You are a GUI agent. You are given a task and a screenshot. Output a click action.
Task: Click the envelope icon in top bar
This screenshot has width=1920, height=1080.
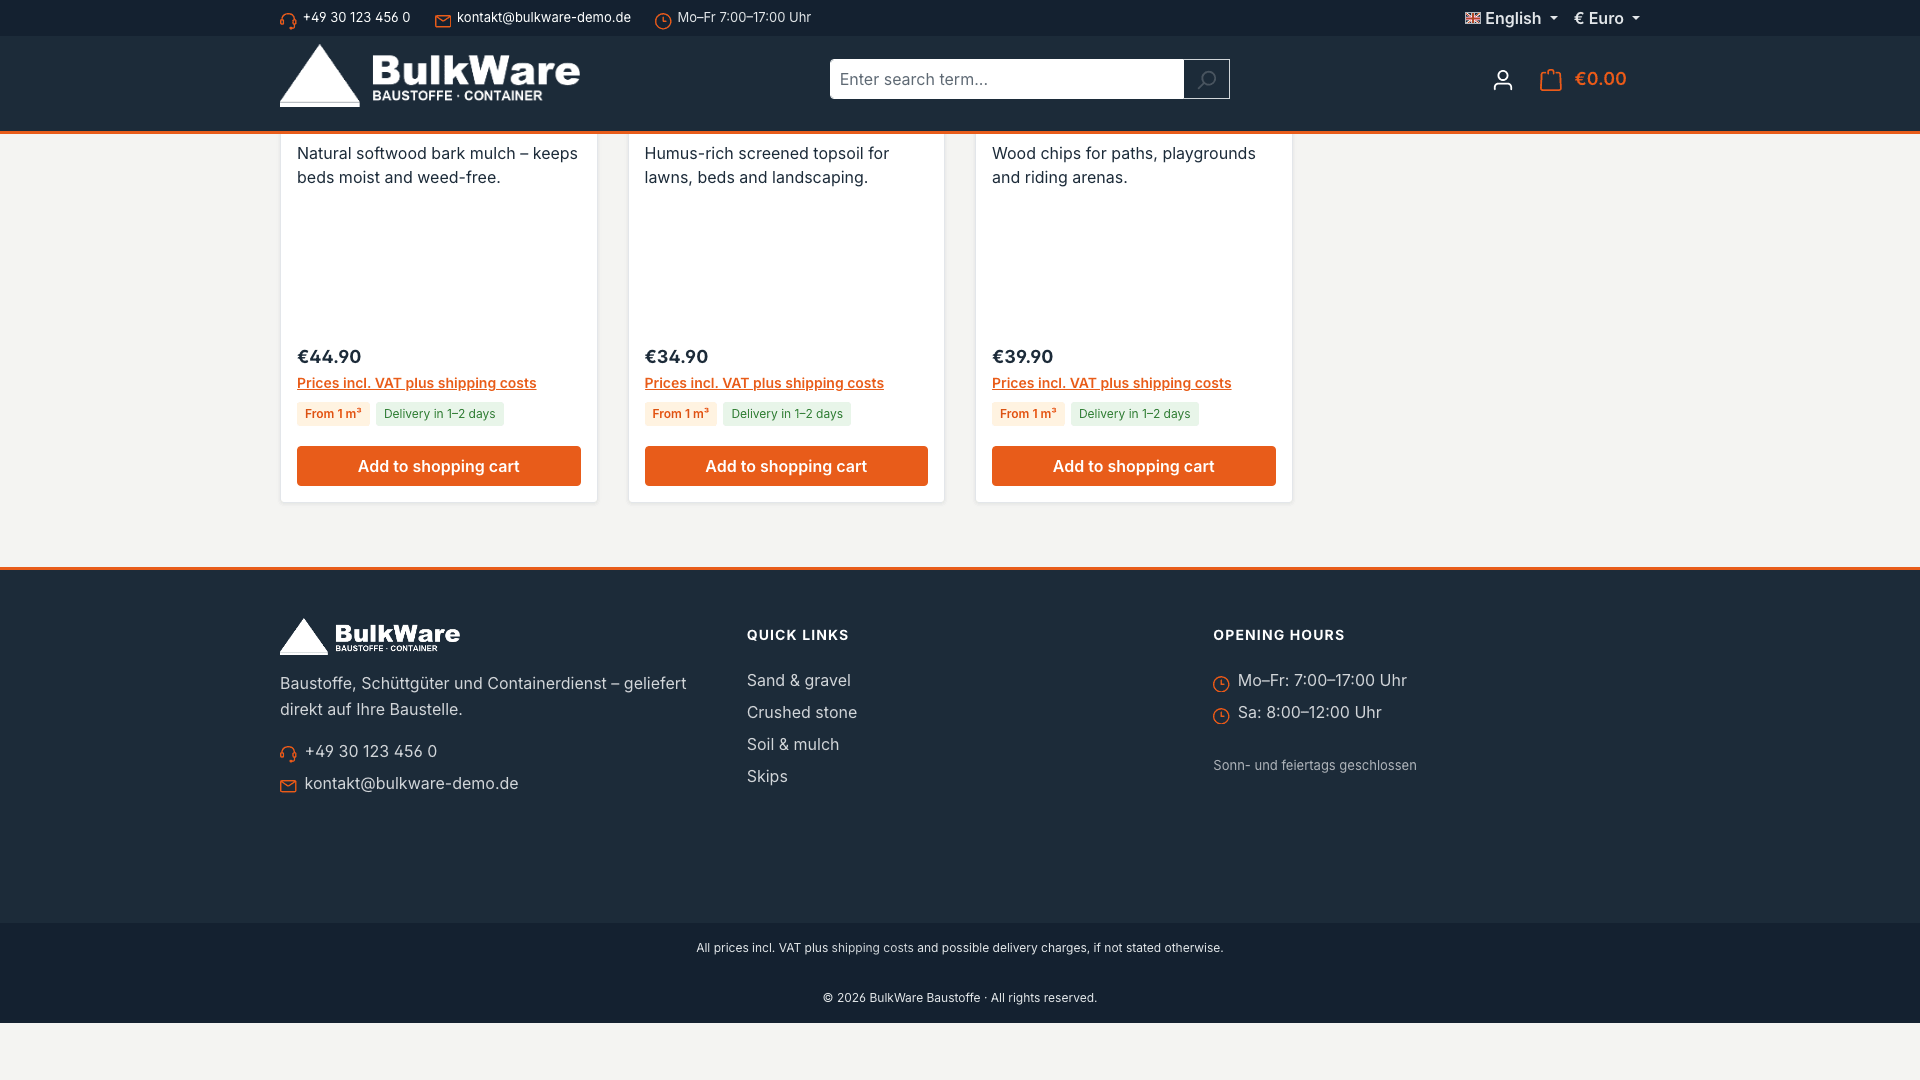tap(443, 21)
